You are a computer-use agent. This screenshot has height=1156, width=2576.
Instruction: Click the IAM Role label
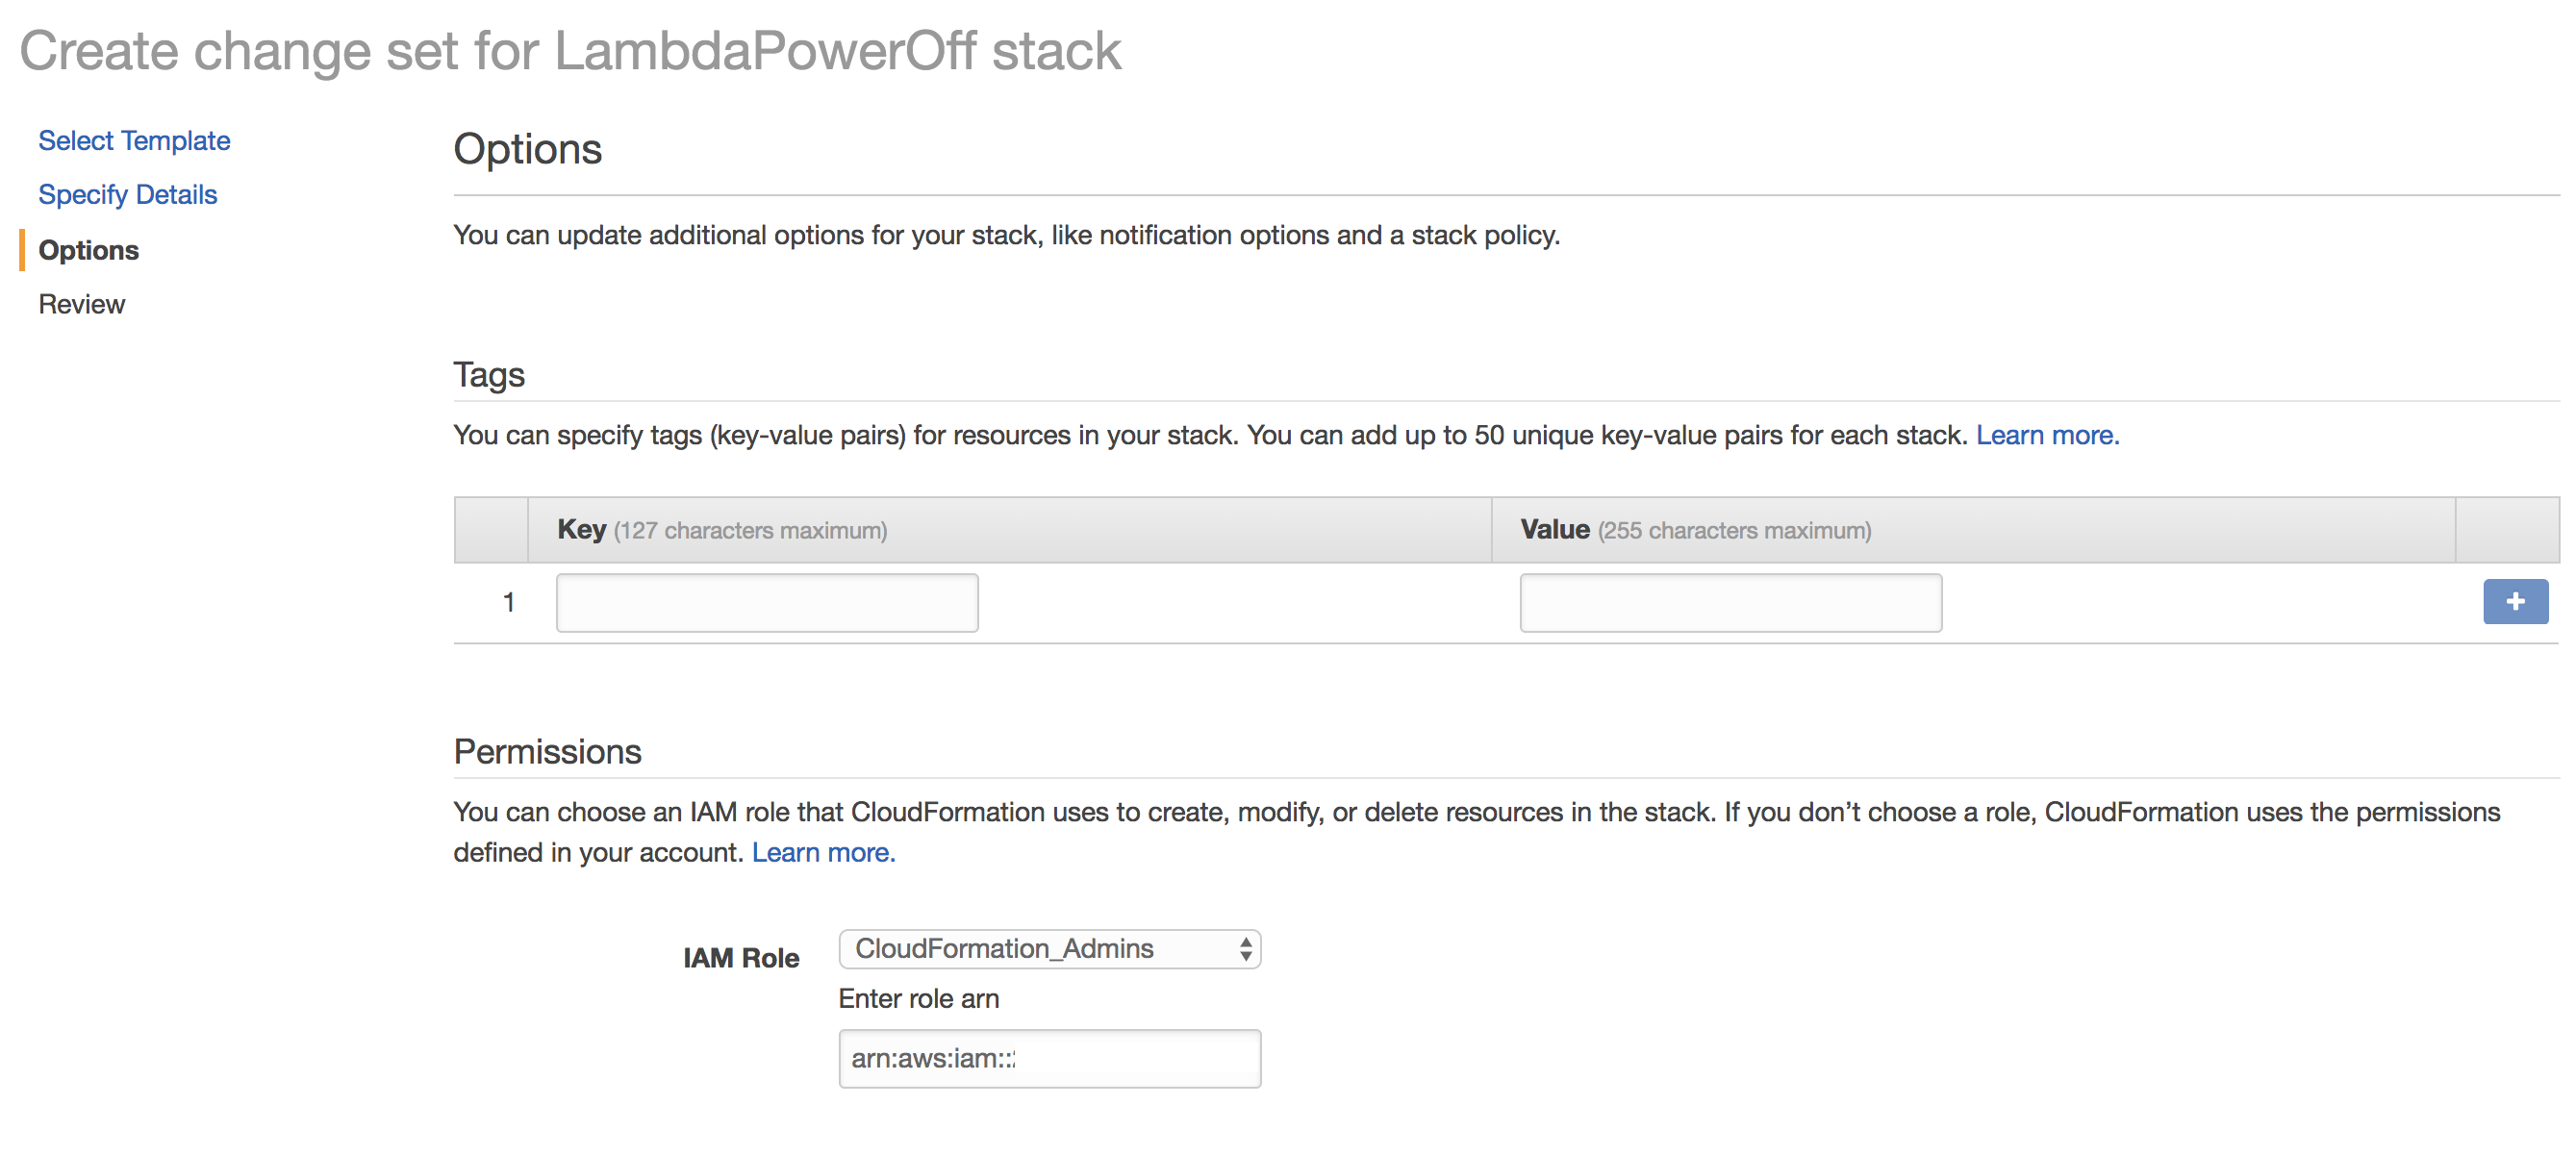click(x=740, y=957)
